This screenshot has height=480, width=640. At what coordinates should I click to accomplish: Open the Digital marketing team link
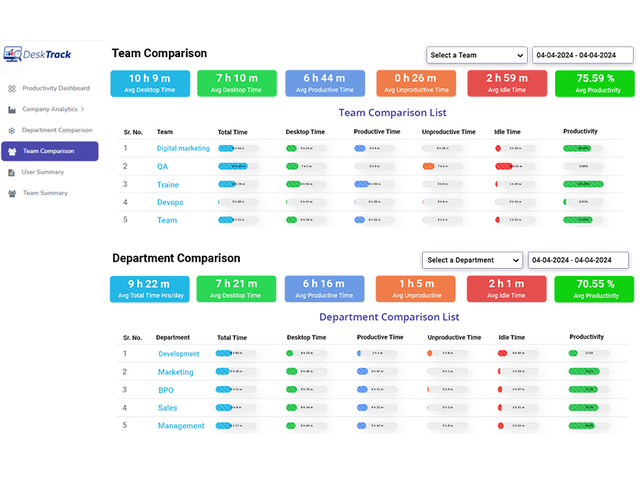pyautogui.click(x=183, y=148)
